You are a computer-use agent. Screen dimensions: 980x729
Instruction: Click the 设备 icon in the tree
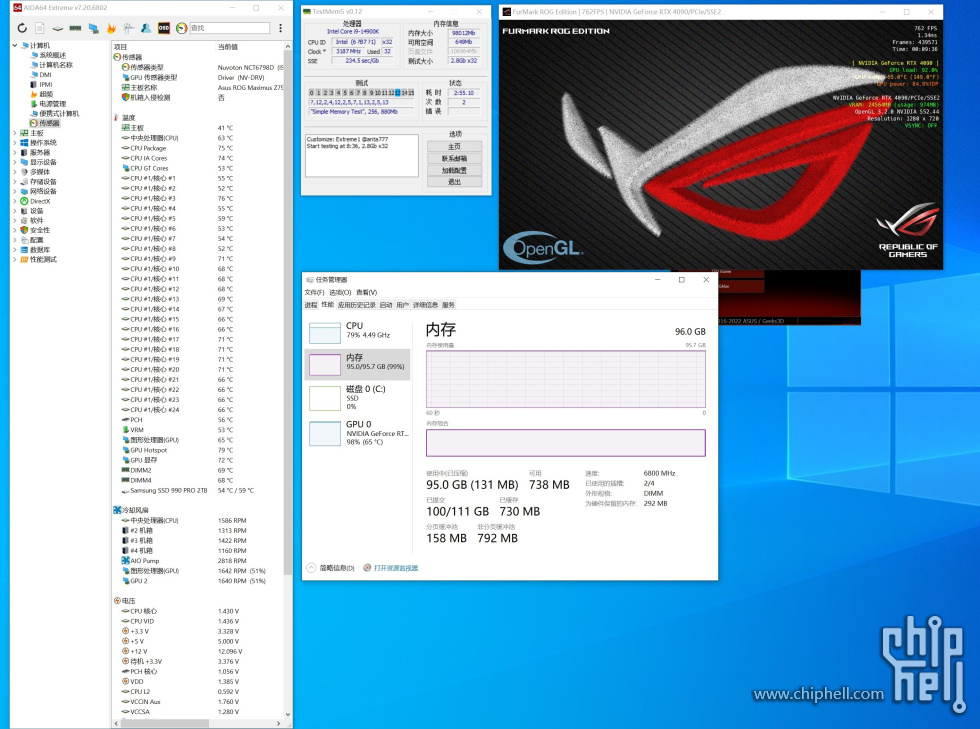(24, 211)
